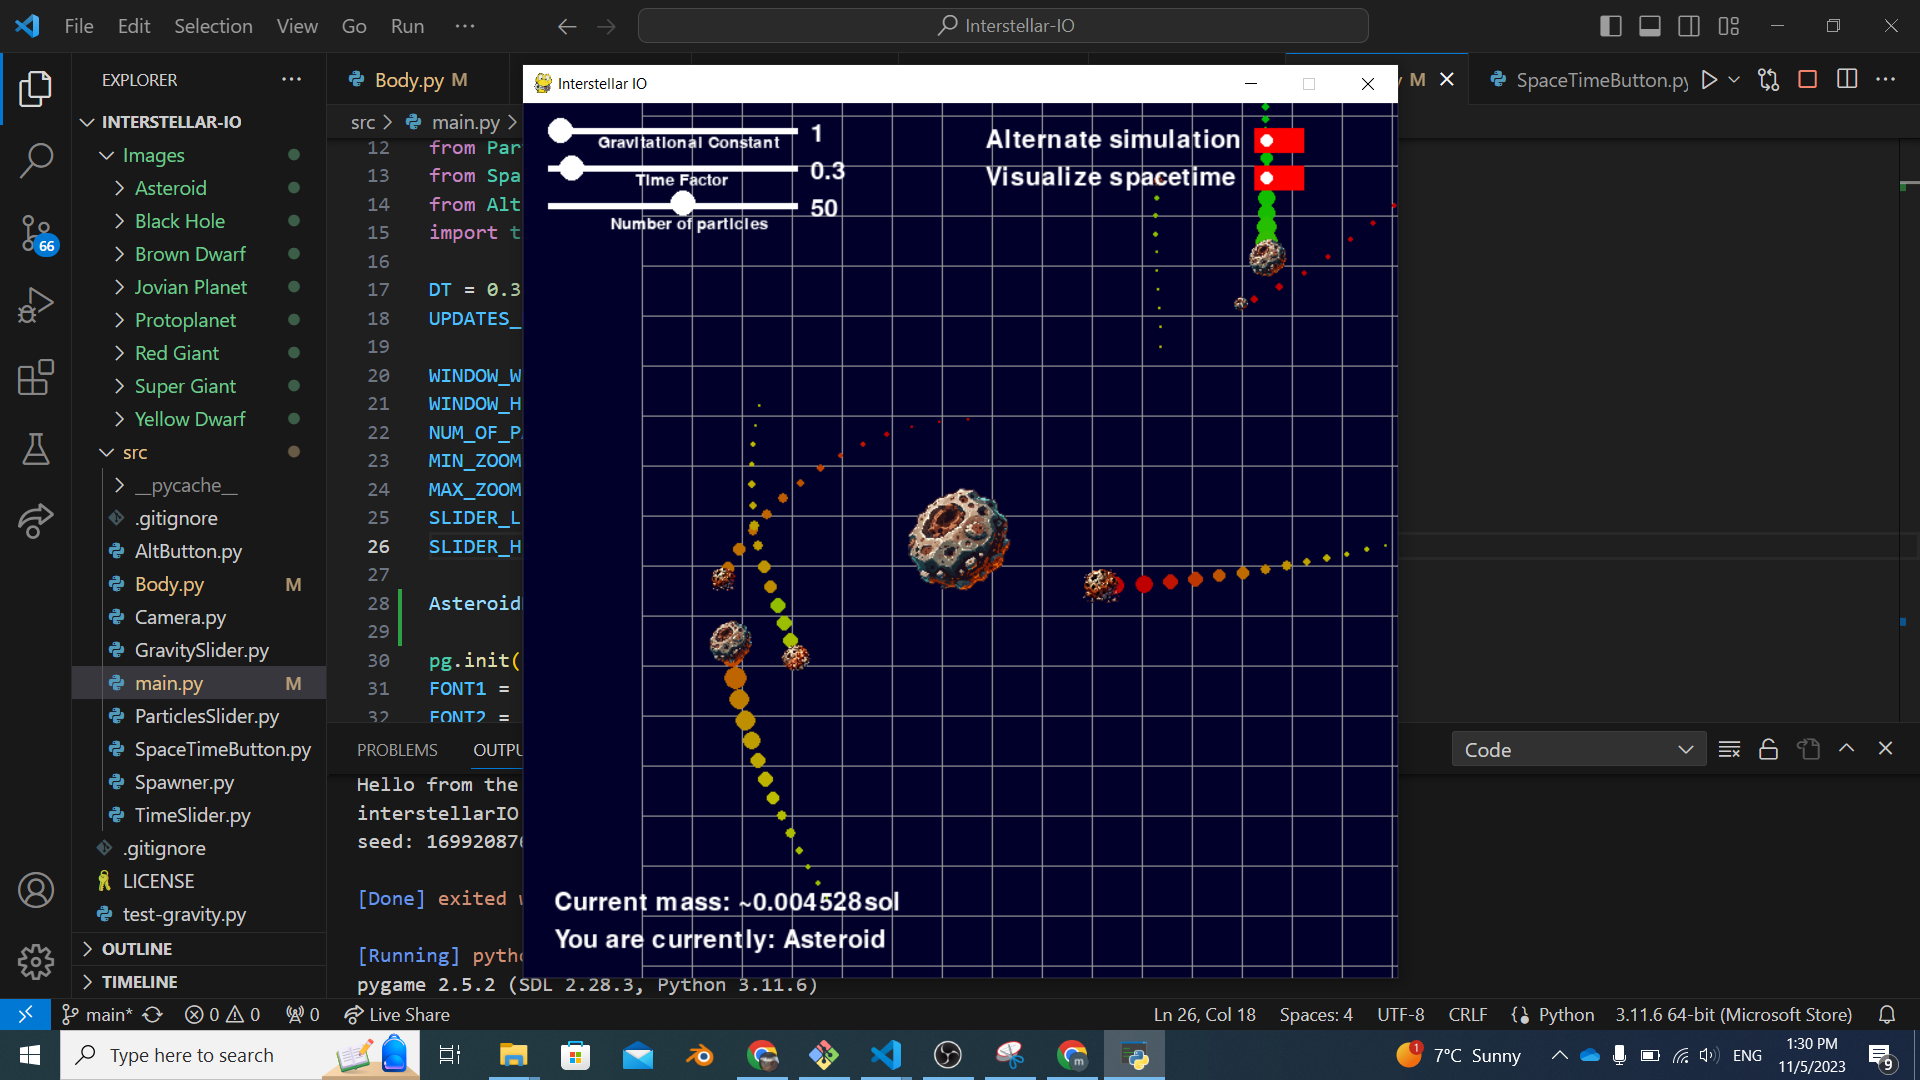
Task: Toggle the Alternate simulation switch
Action: (1278, 141)
